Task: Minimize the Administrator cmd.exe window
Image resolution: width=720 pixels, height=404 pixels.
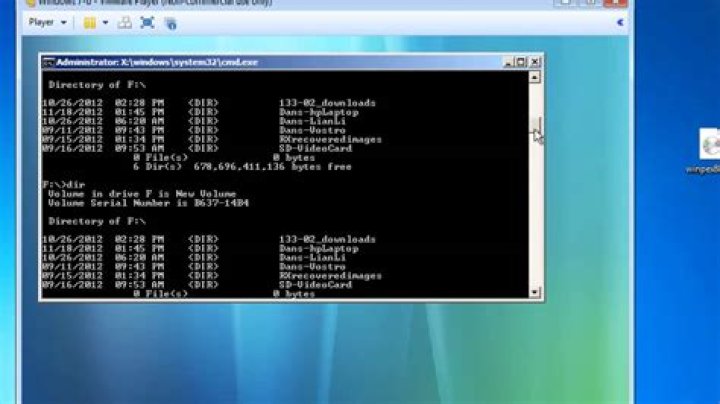Action: pos(508,62)
